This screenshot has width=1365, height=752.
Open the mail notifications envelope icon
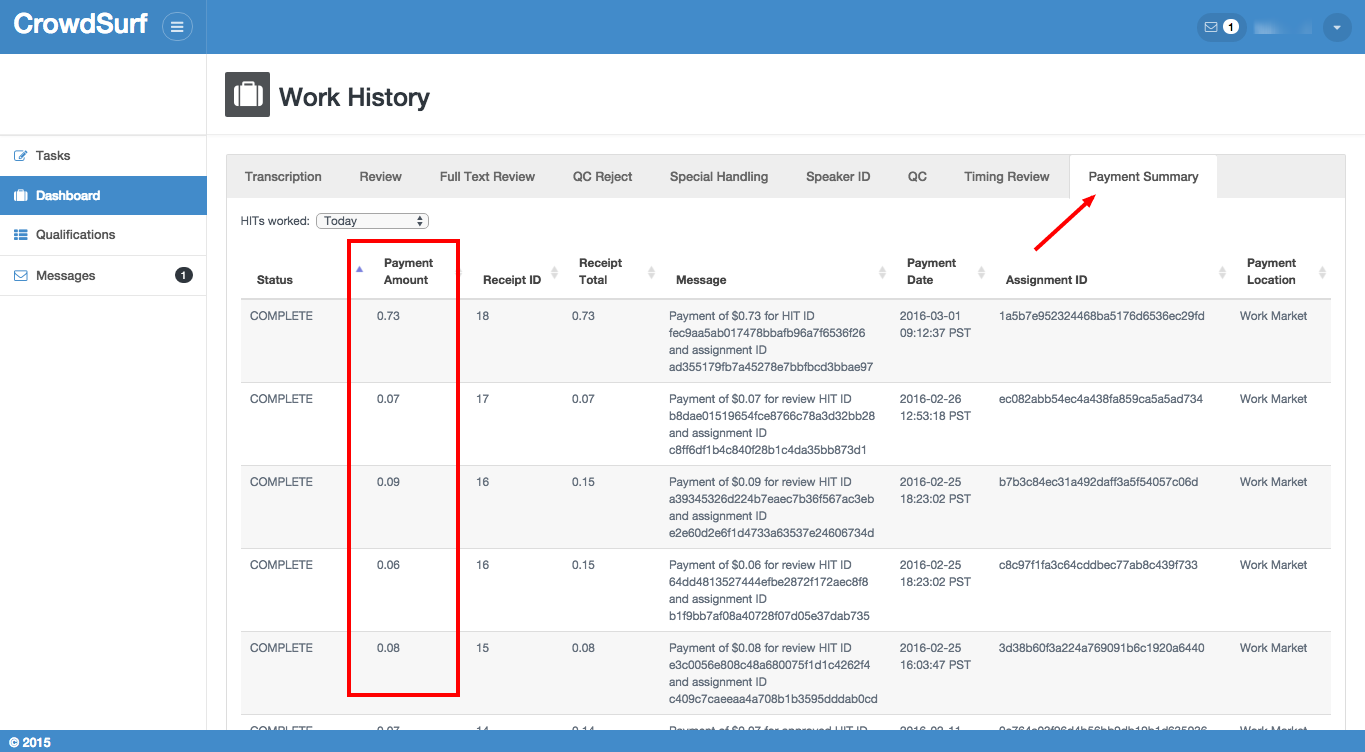1211,27
